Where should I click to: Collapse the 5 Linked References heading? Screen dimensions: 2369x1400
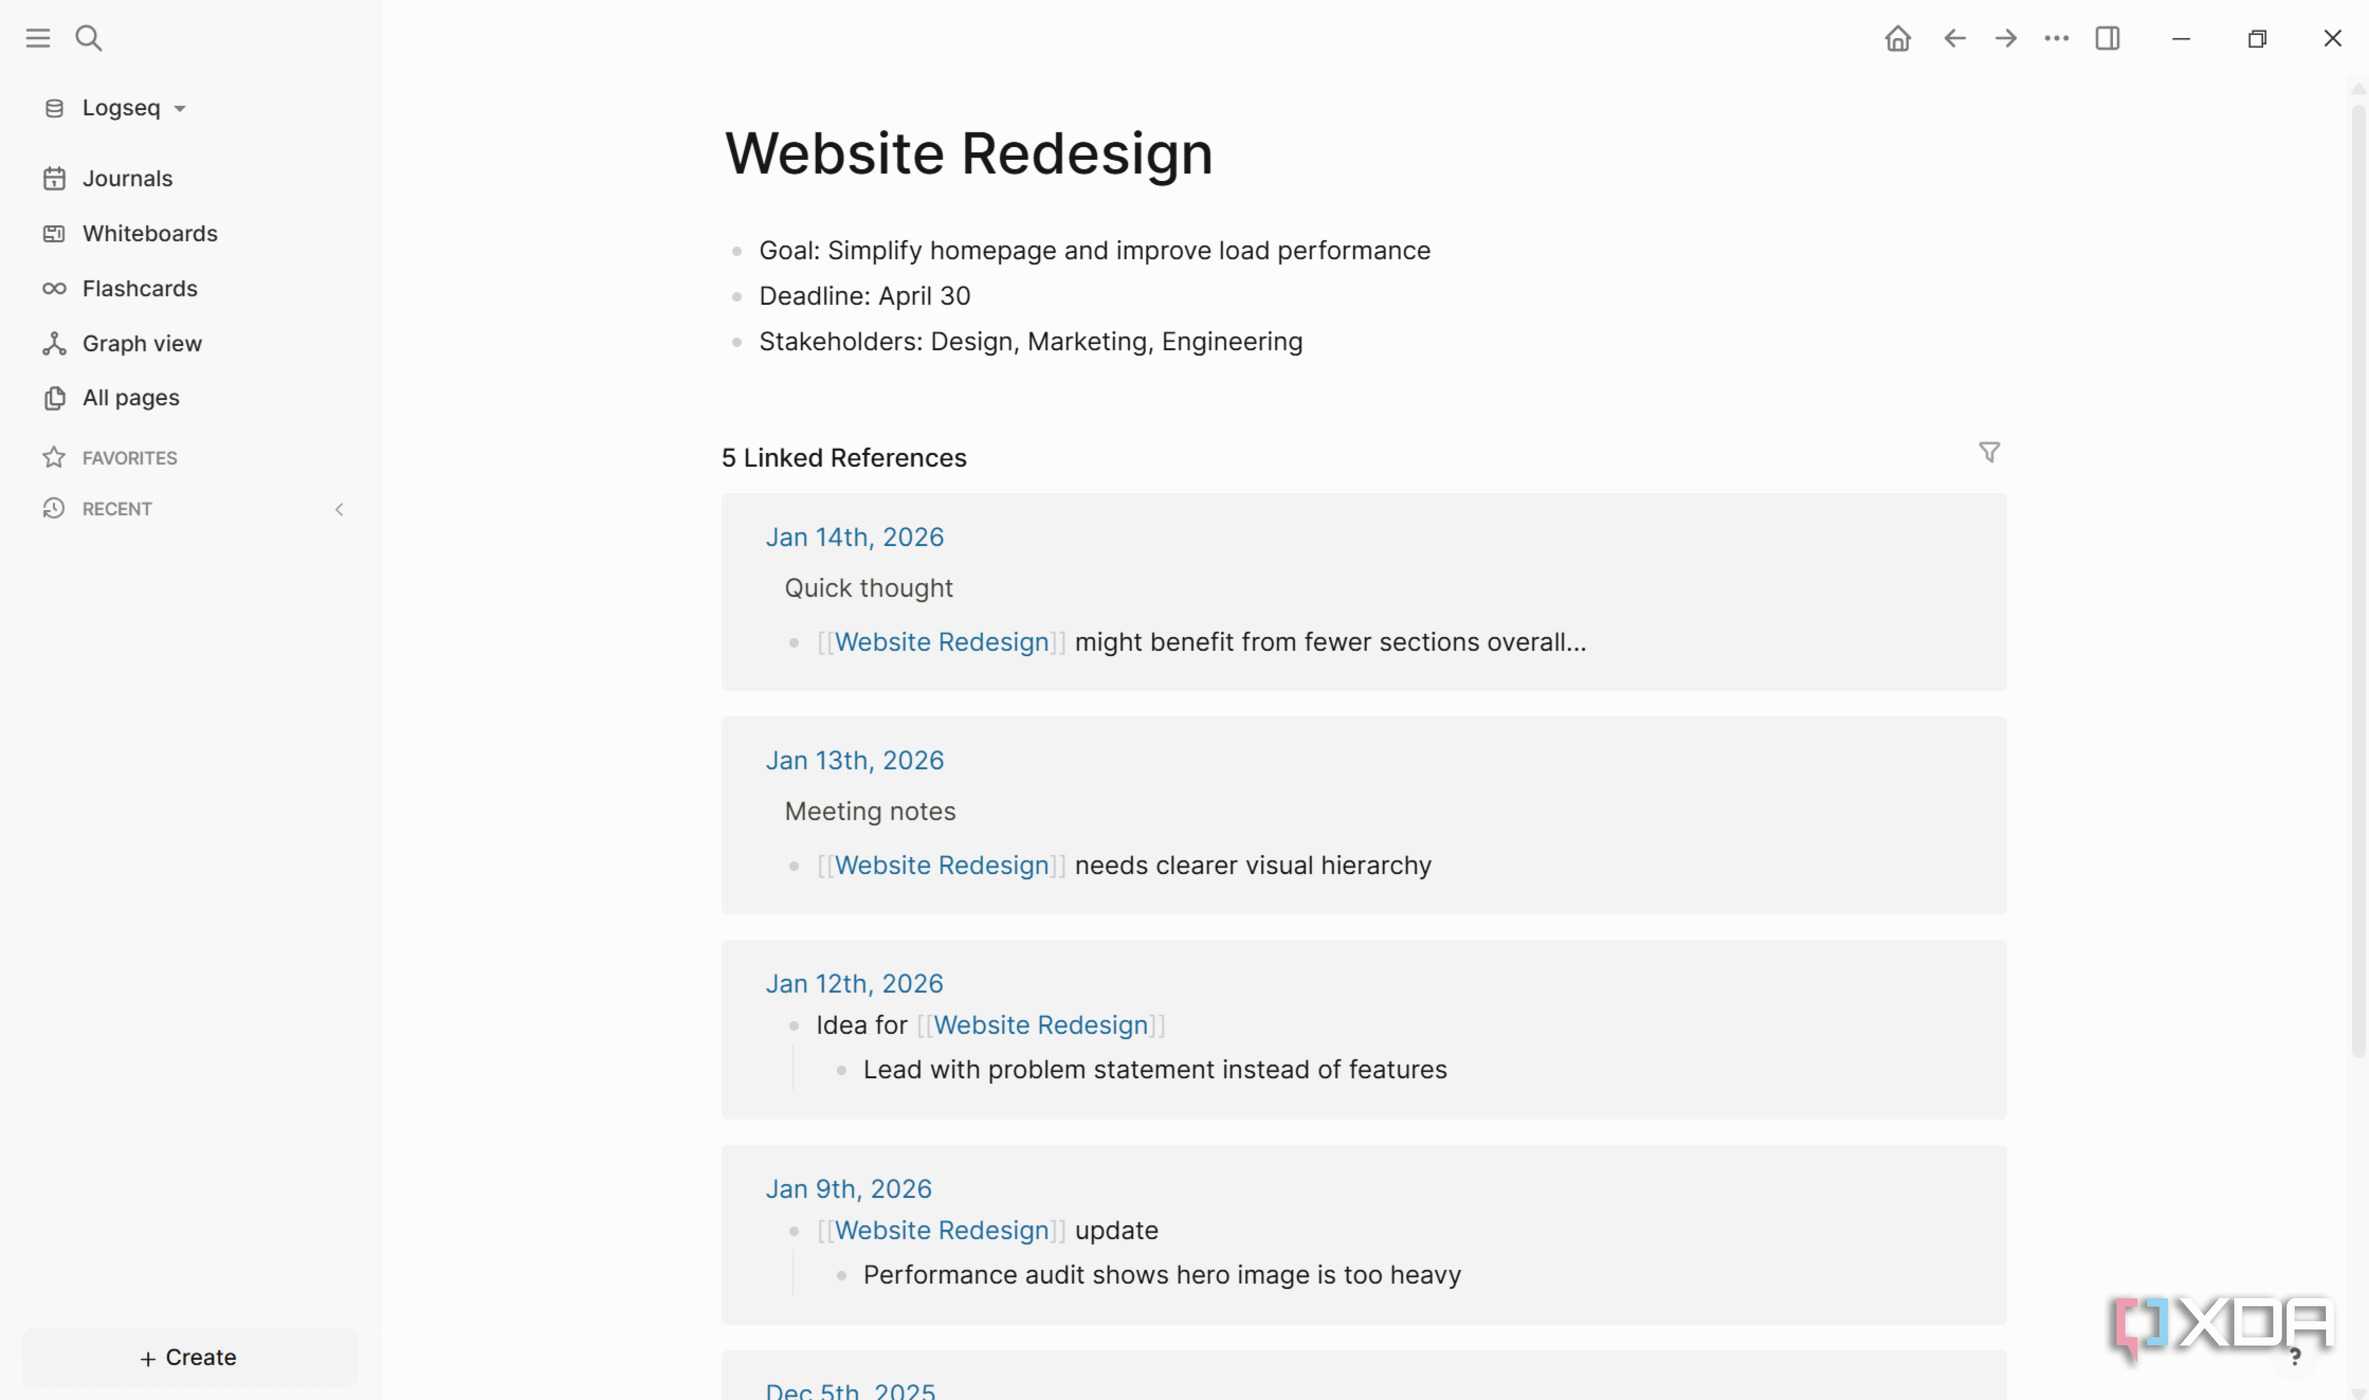coord(843,458)
